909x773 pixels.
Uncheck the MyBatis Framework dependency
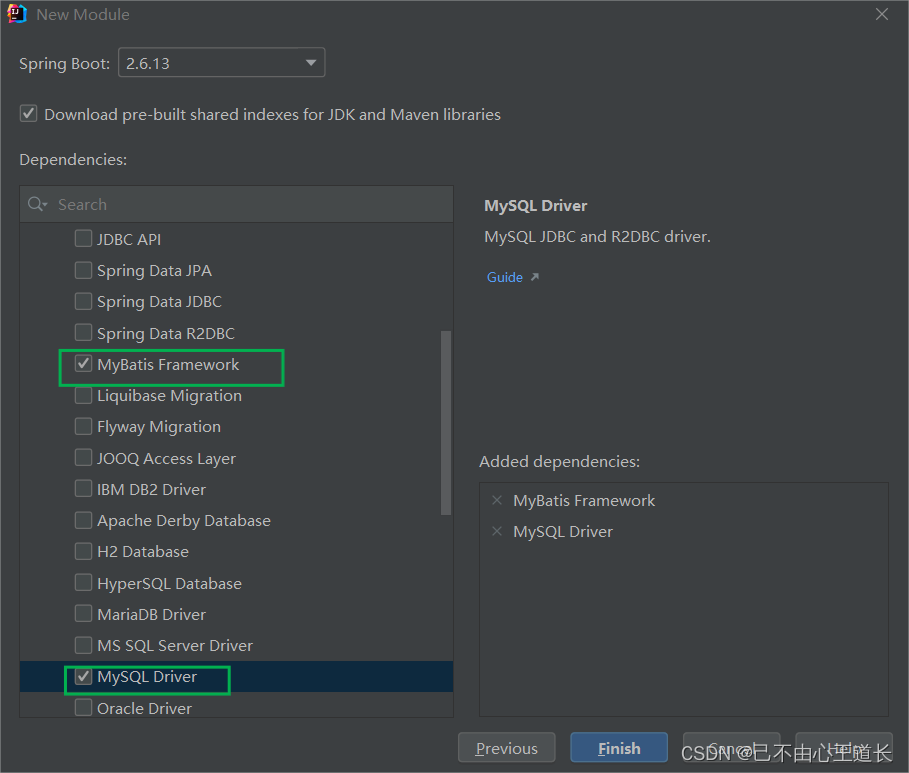(x=83, y=364)
